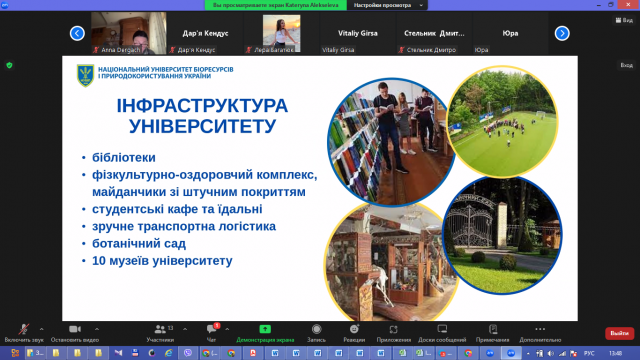This screenshot has width=640, height=360.
Task: Expand participants options arrow
Action: pyautogui.click(x=185, y=329)
